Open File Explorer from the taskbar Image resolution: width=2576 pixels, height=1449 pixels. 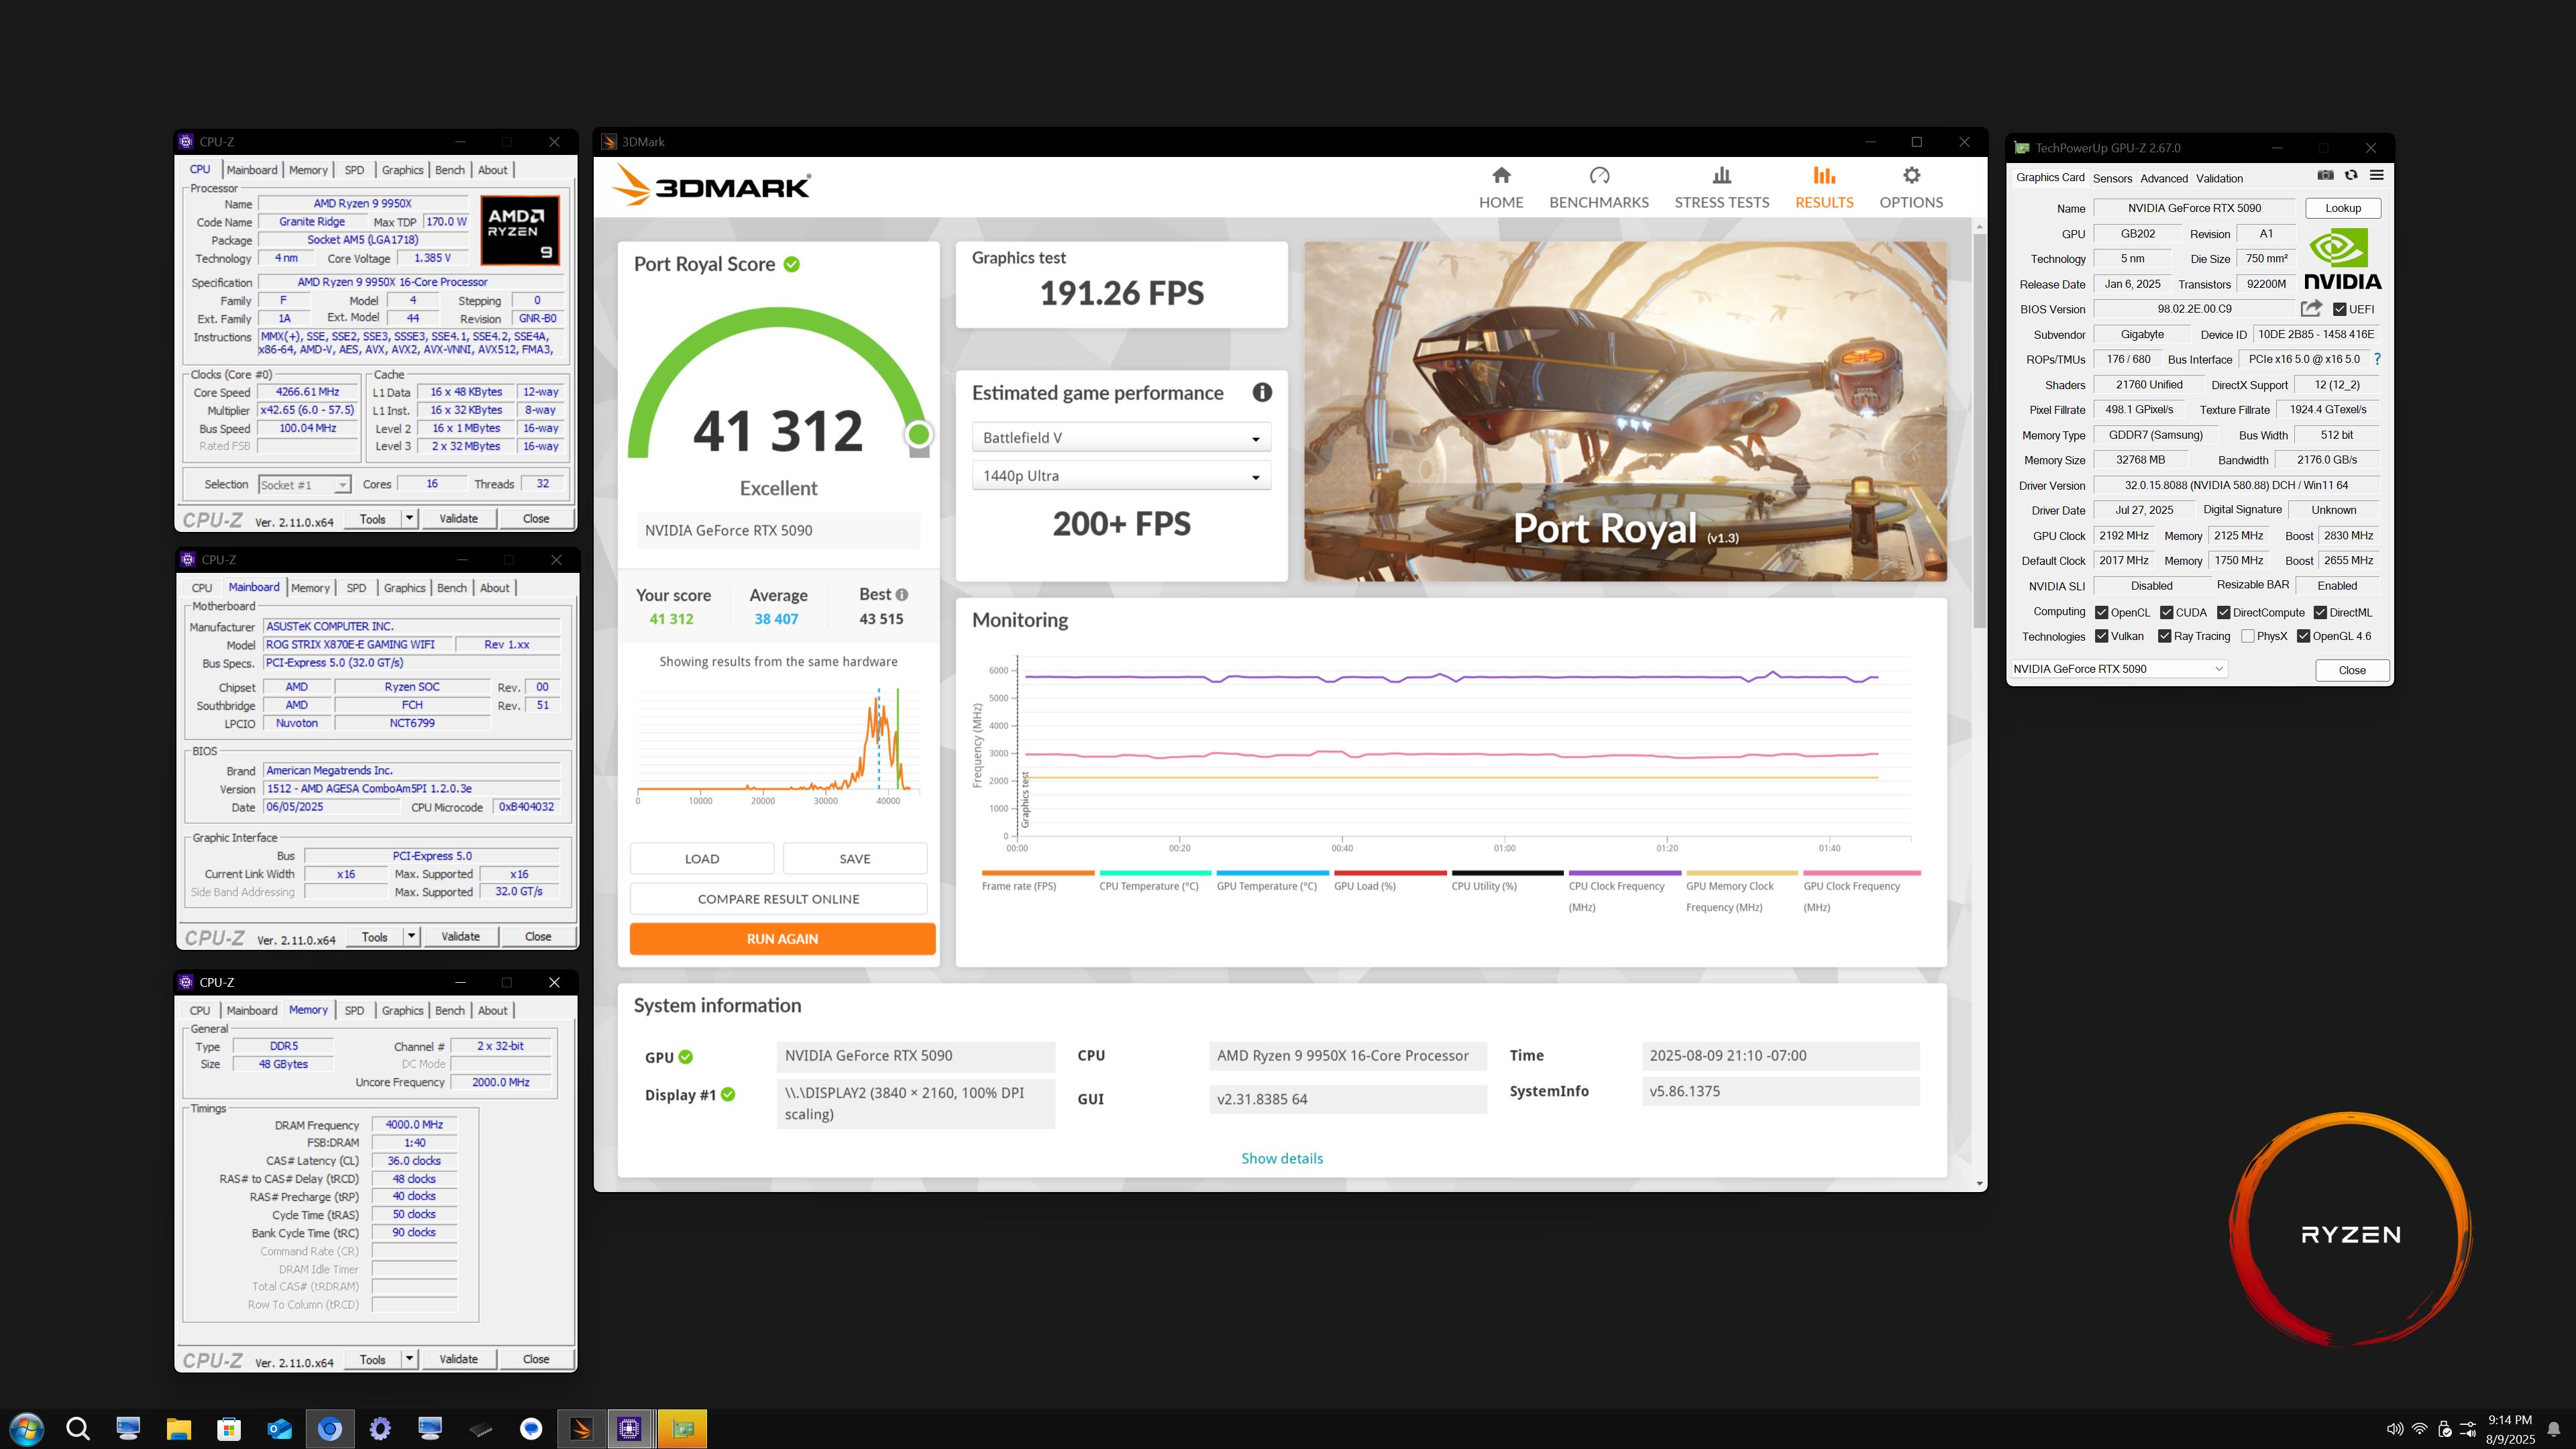click(178, 1429)
